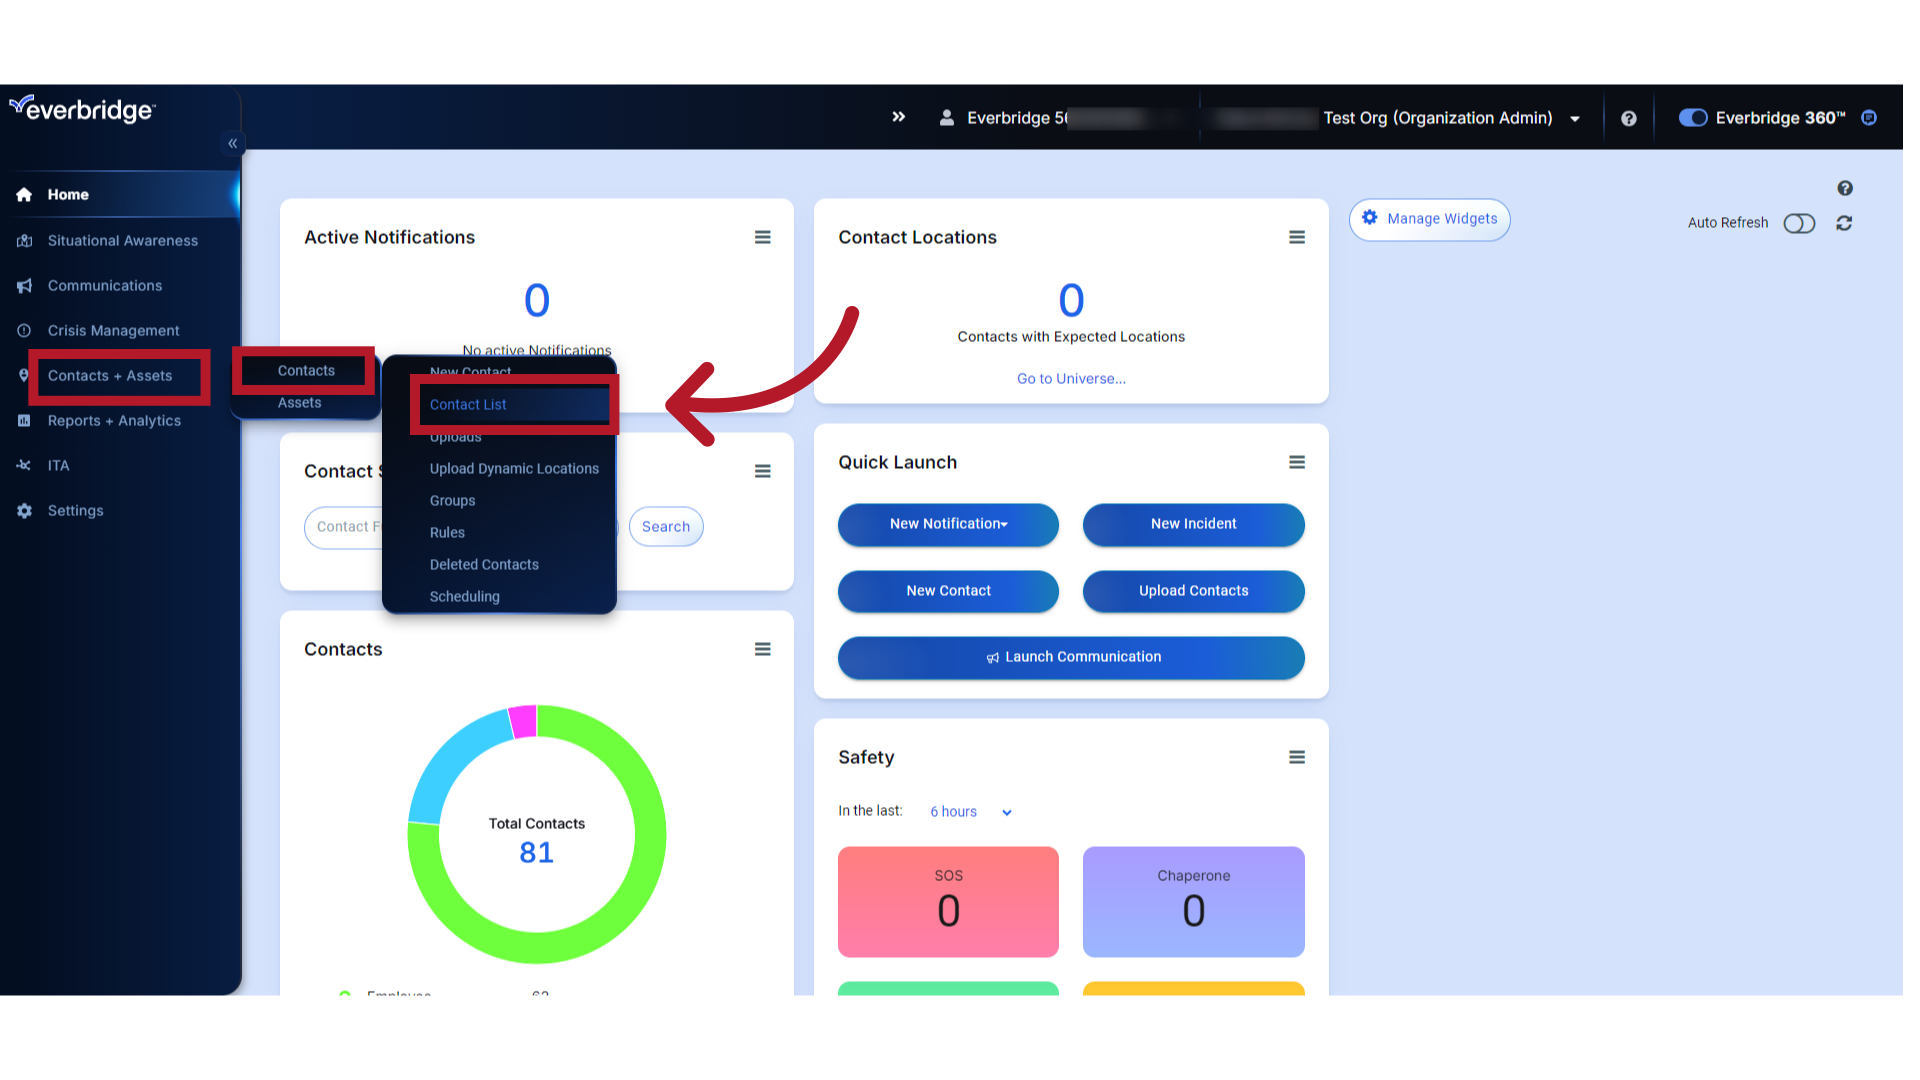Screen dimensions: 1920x1080
Task: Expand the top bar double-arrow icon
Action: coord(899,117)
